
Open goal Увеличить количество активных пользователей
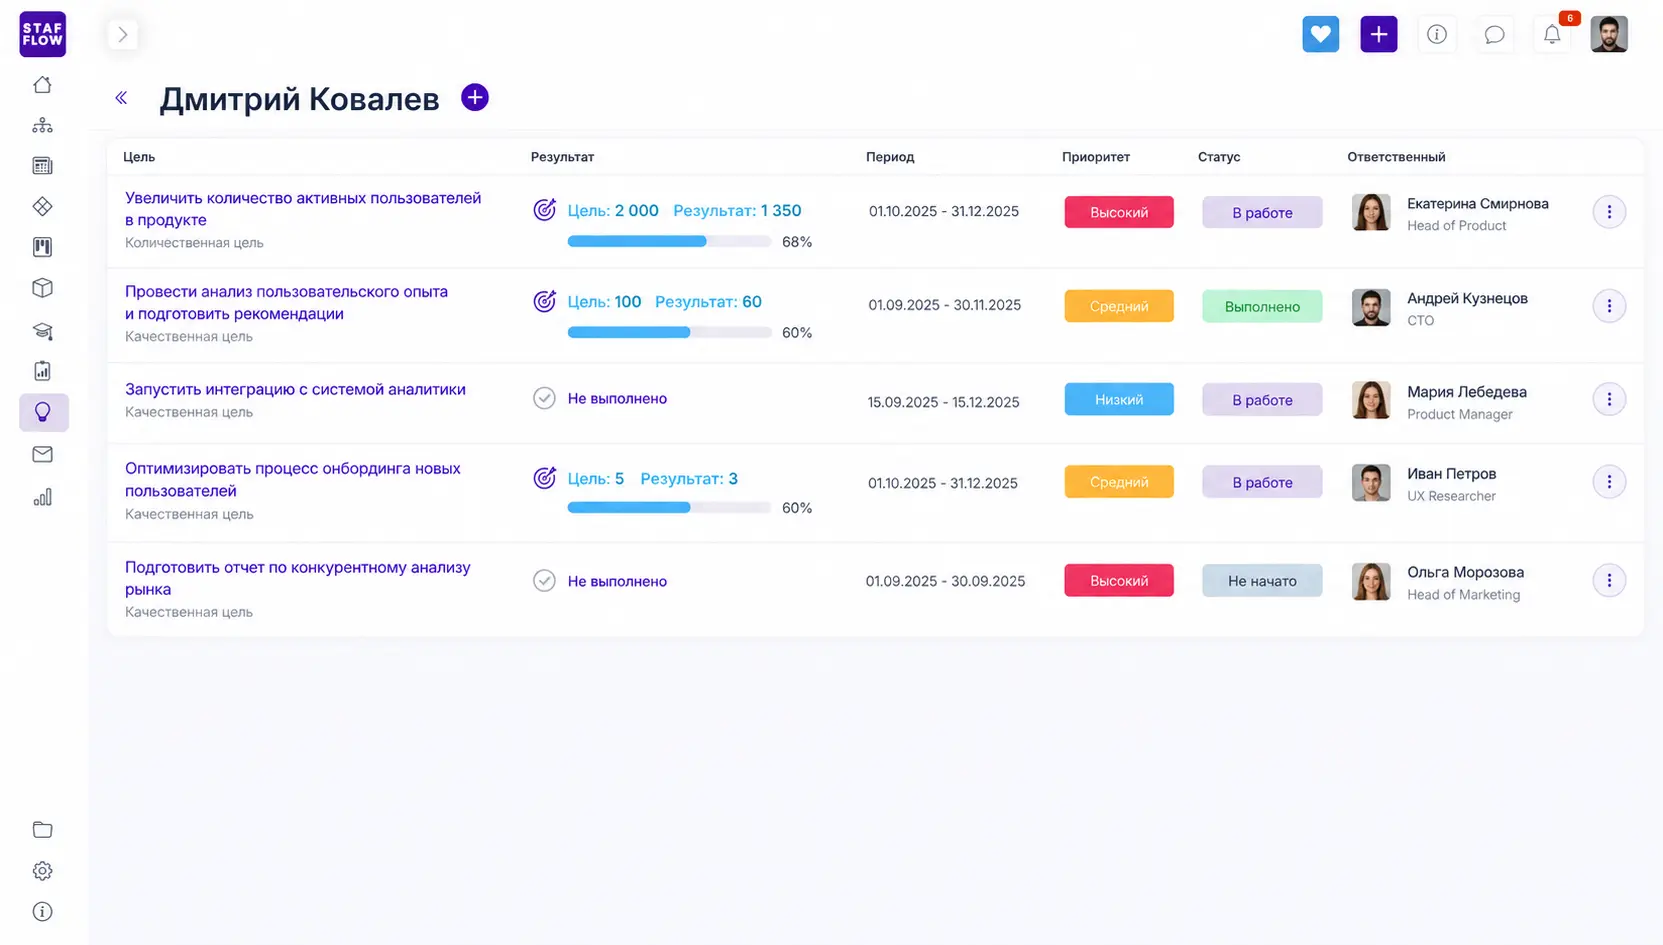pyautogui.click(x=303, y=209)
